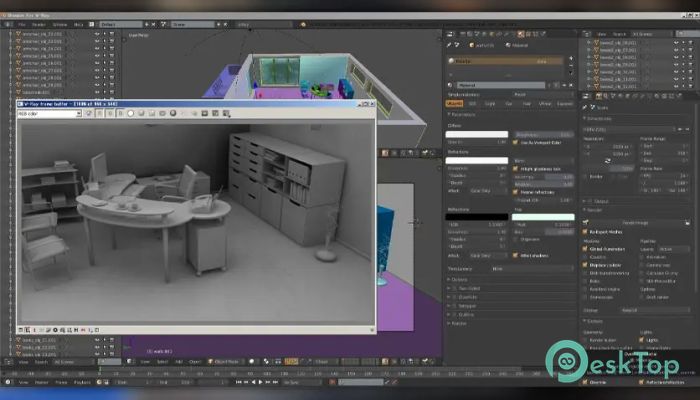Click the Refraction black color swatch
The width and height of the screenshot is (700, 400).
[477, 217]
